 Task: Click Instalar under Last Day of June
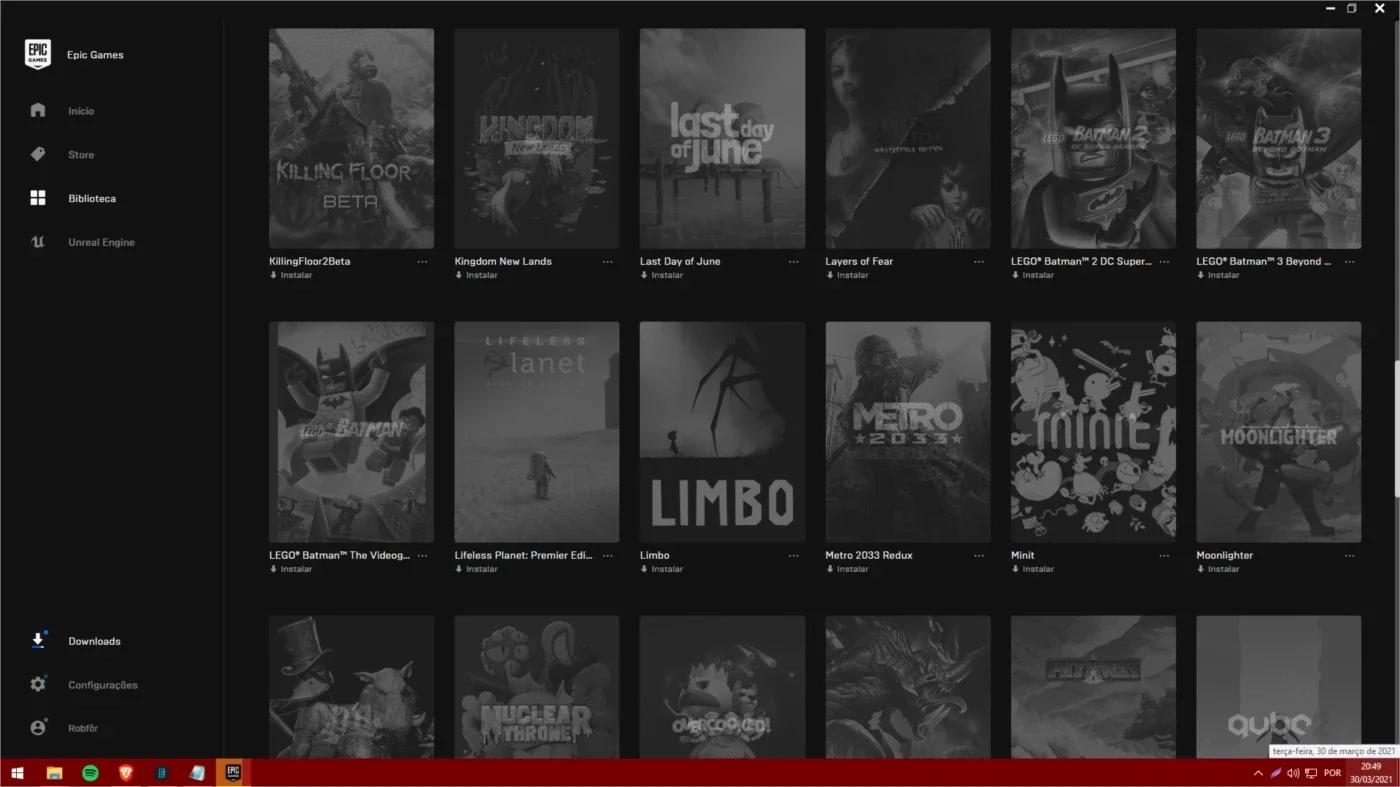pyautogui.click(x=662, y=275)
